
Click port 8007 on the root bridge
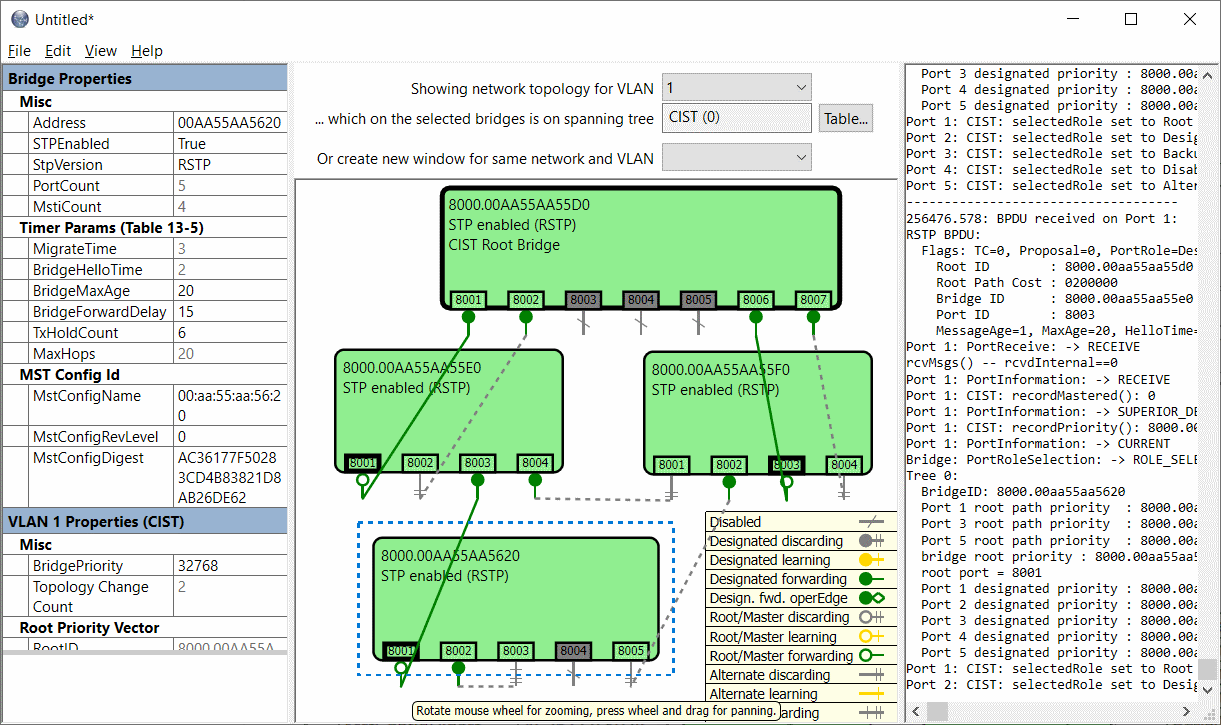coord(813,299)
